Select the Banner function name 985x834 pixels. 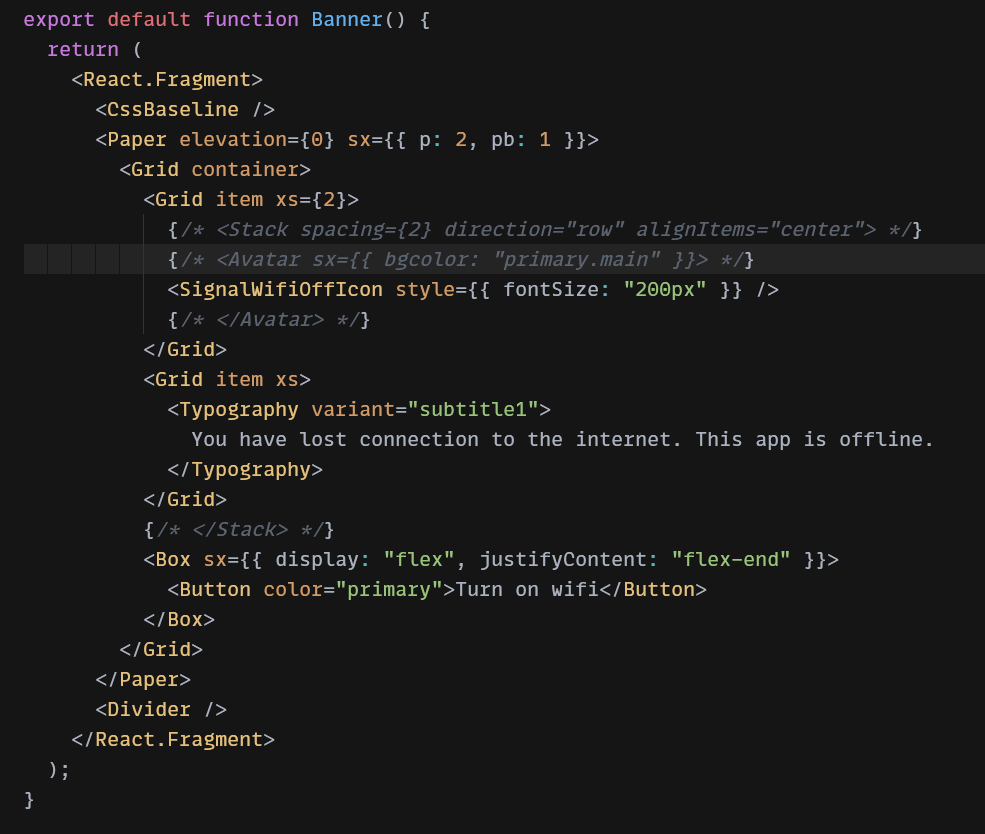(x=346, y=19)
